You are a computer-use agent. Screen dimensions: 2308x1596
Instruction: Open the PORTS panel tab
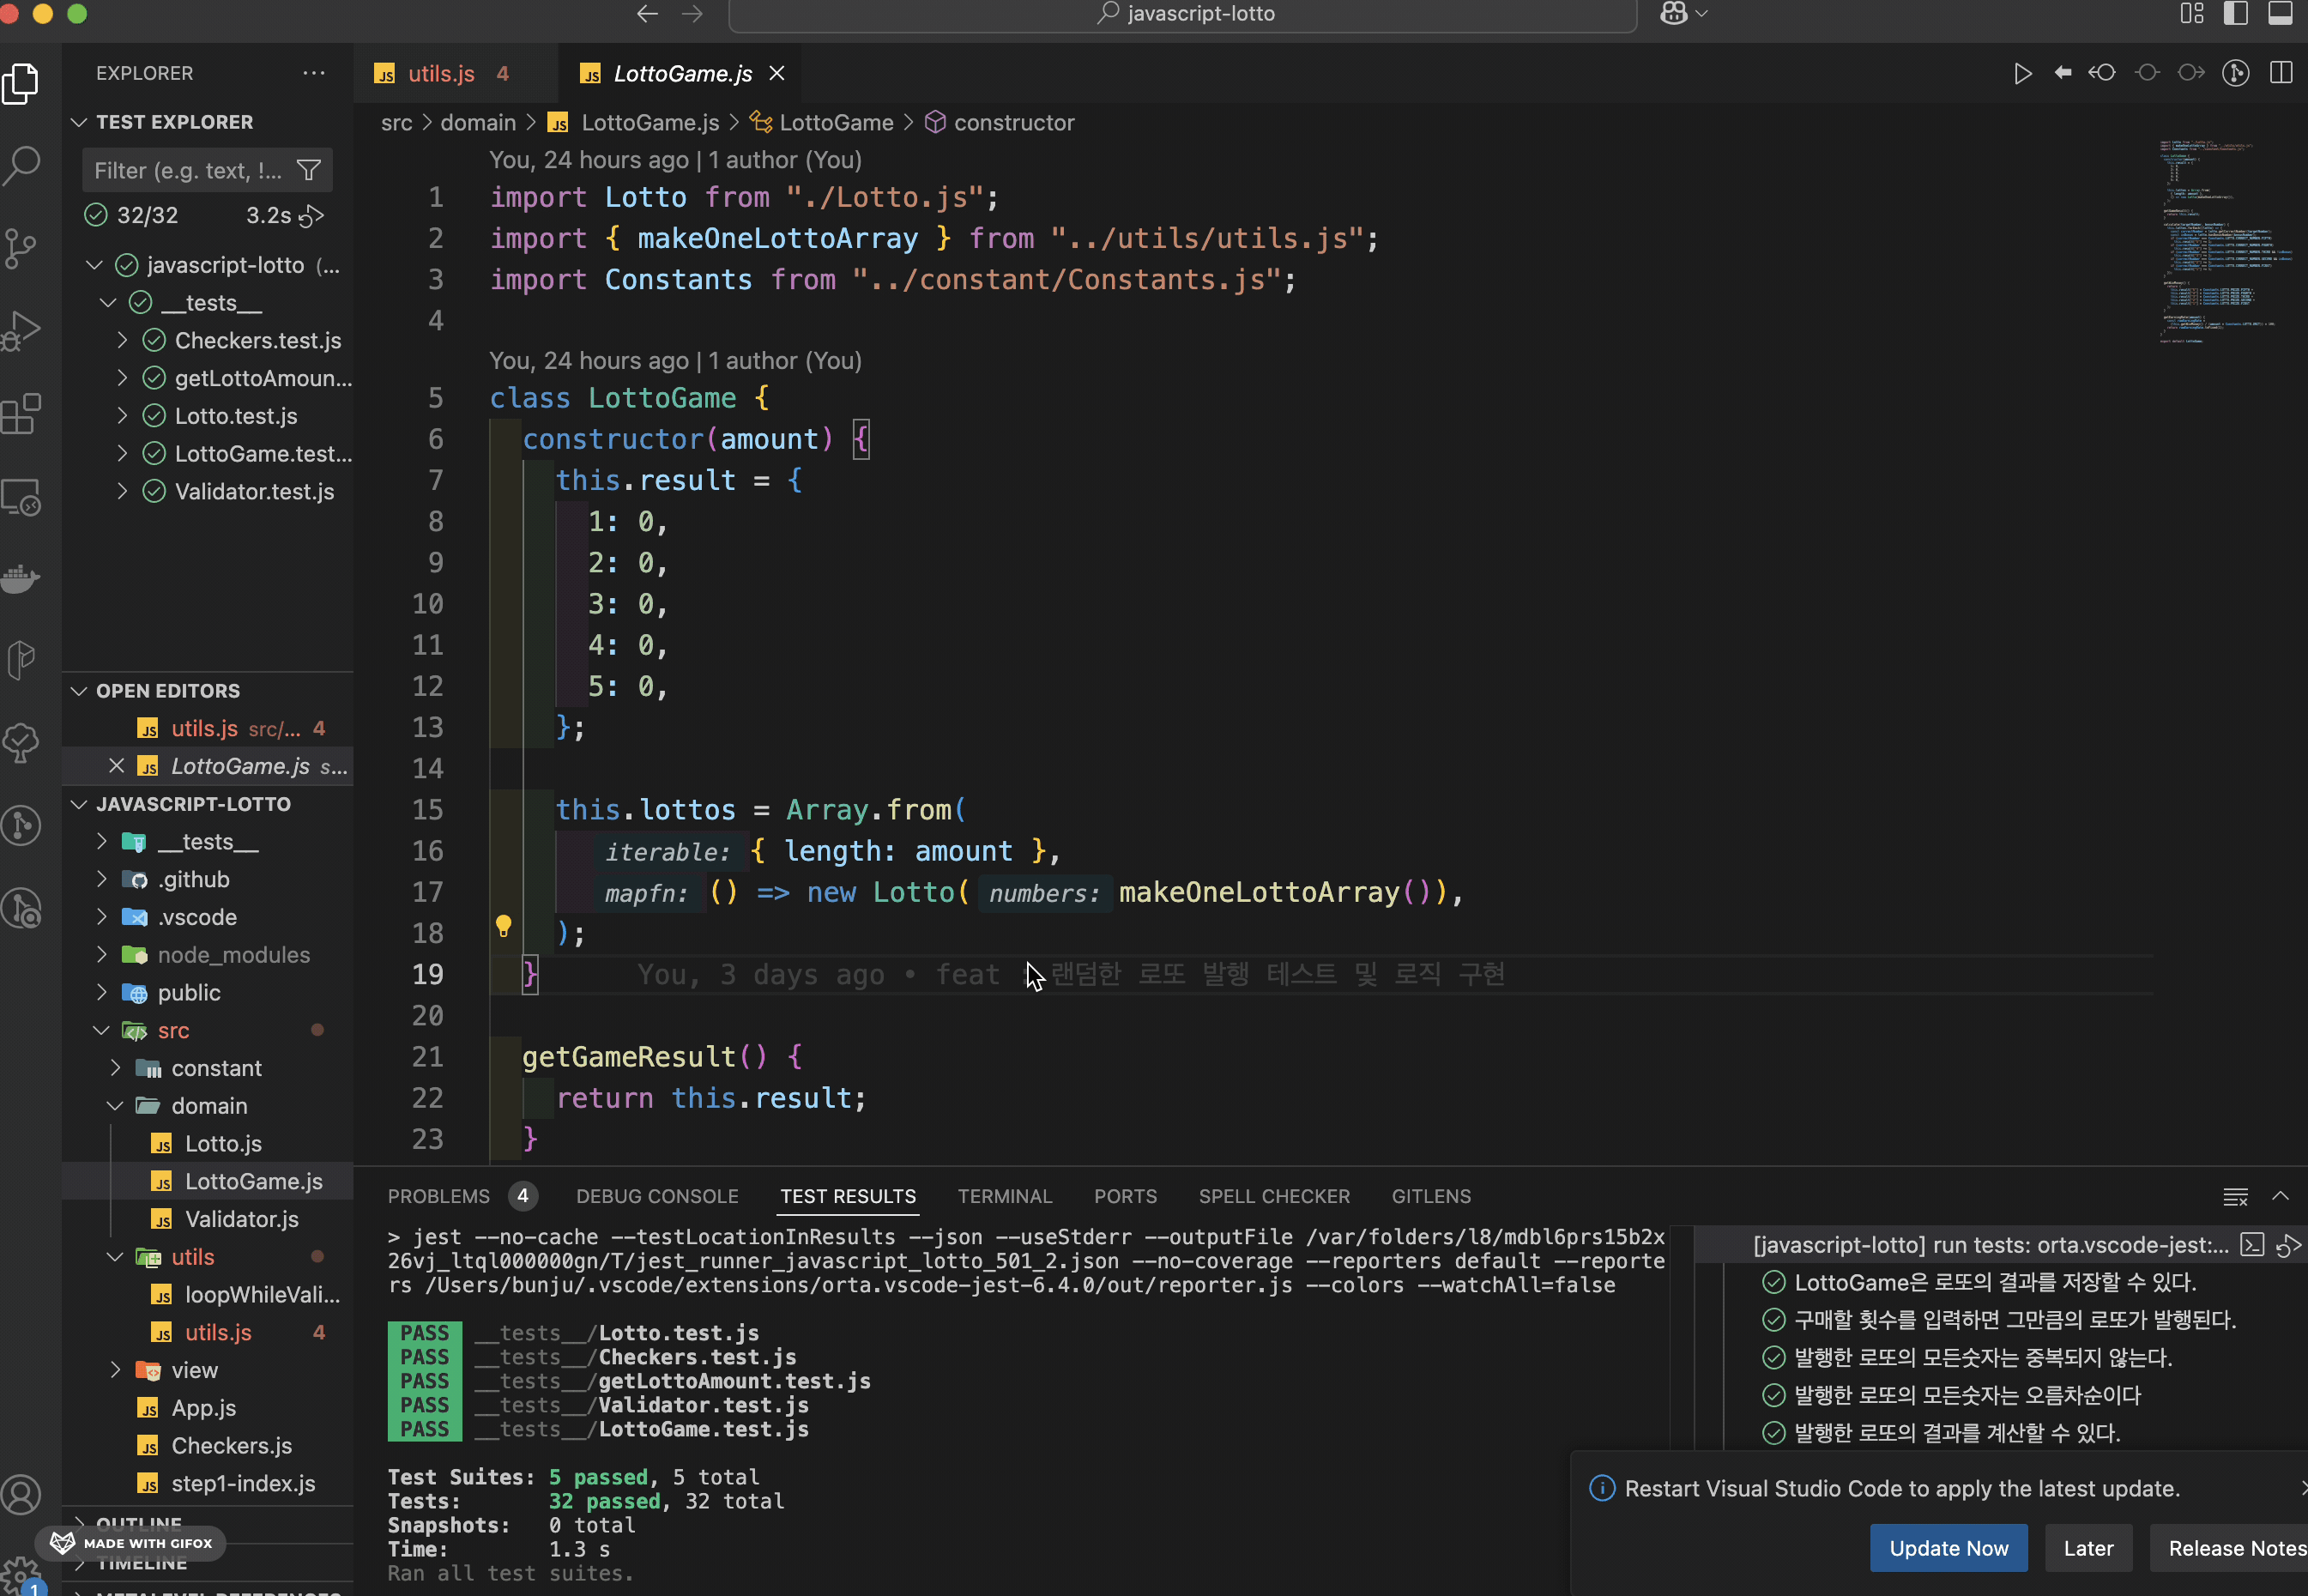(x=1125, y=1196)
